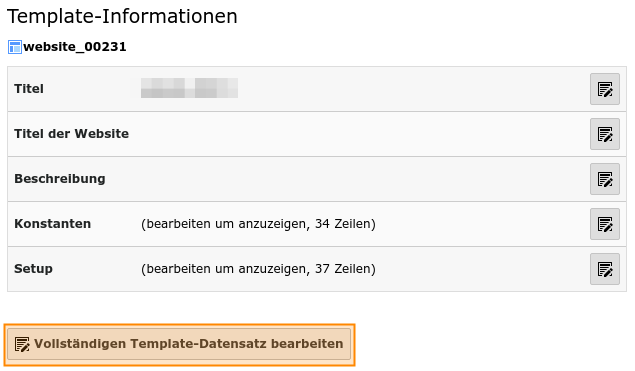Select the Beschreibung row label
Screen dimensions: 635x371
pos(60,179)
